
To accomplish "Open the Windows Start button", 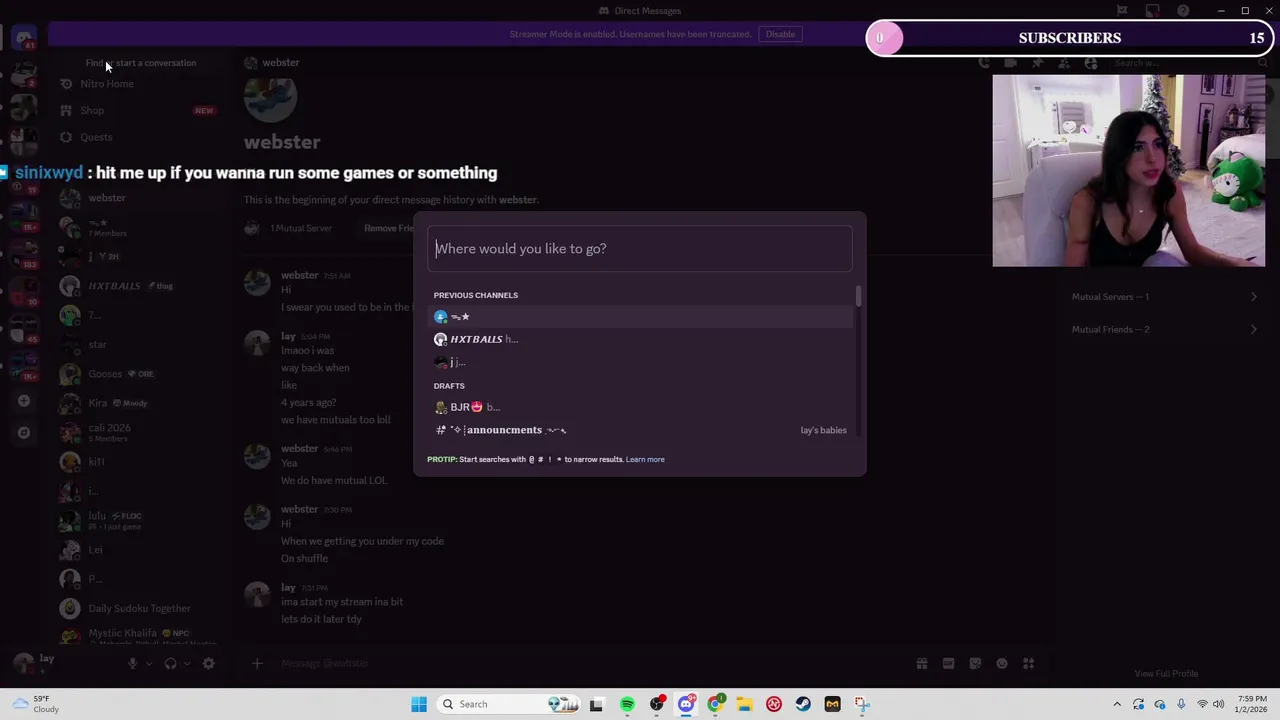I will [x=419, y=704].
